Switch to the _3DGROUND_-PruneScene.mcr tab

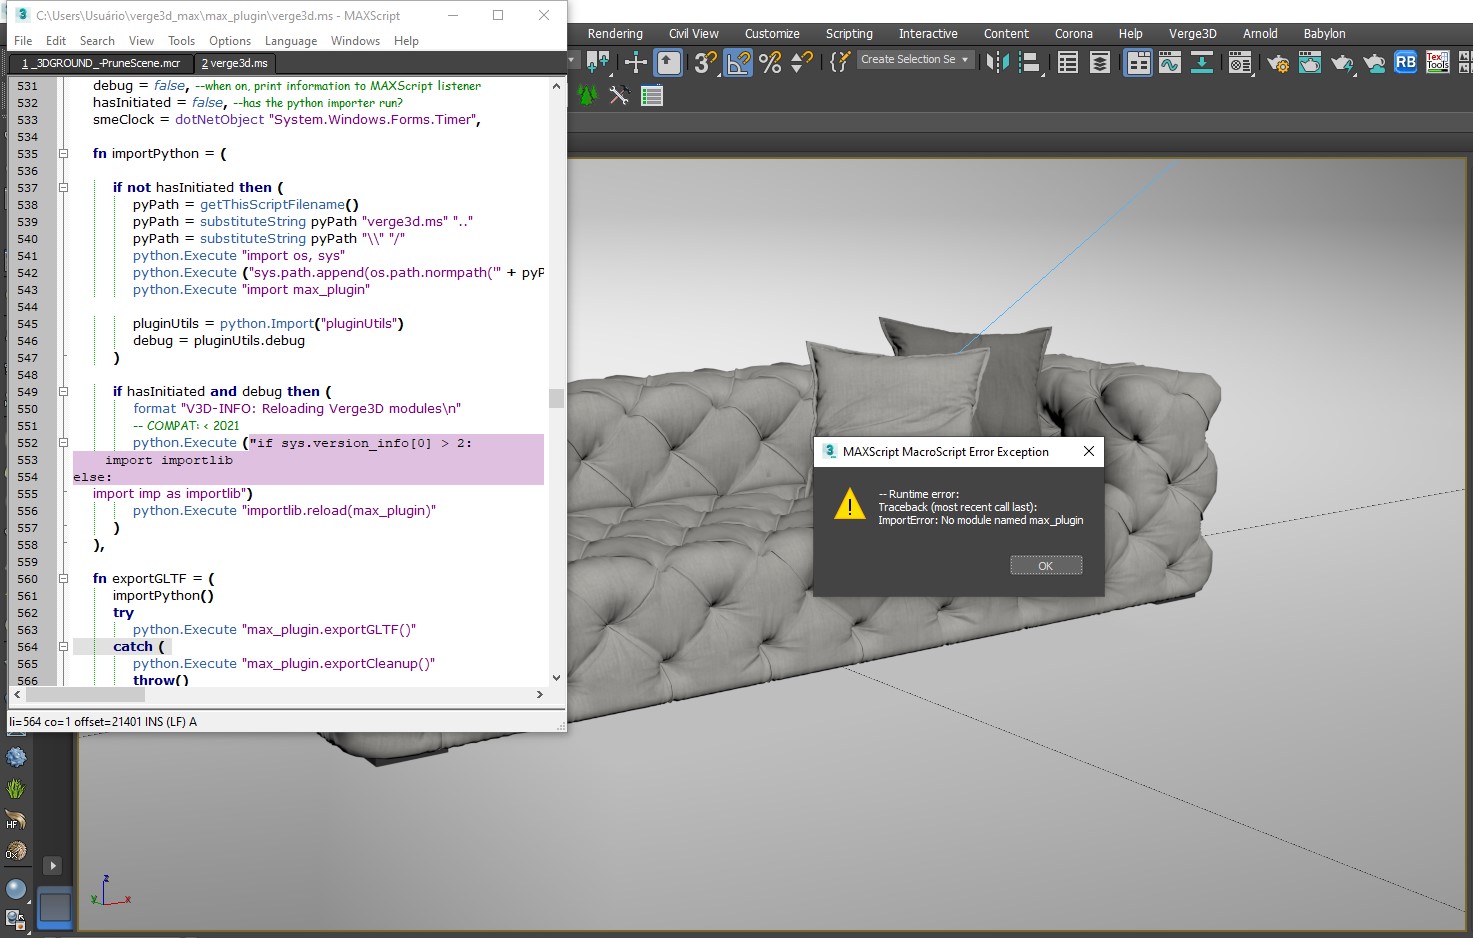tap(100, 63)
